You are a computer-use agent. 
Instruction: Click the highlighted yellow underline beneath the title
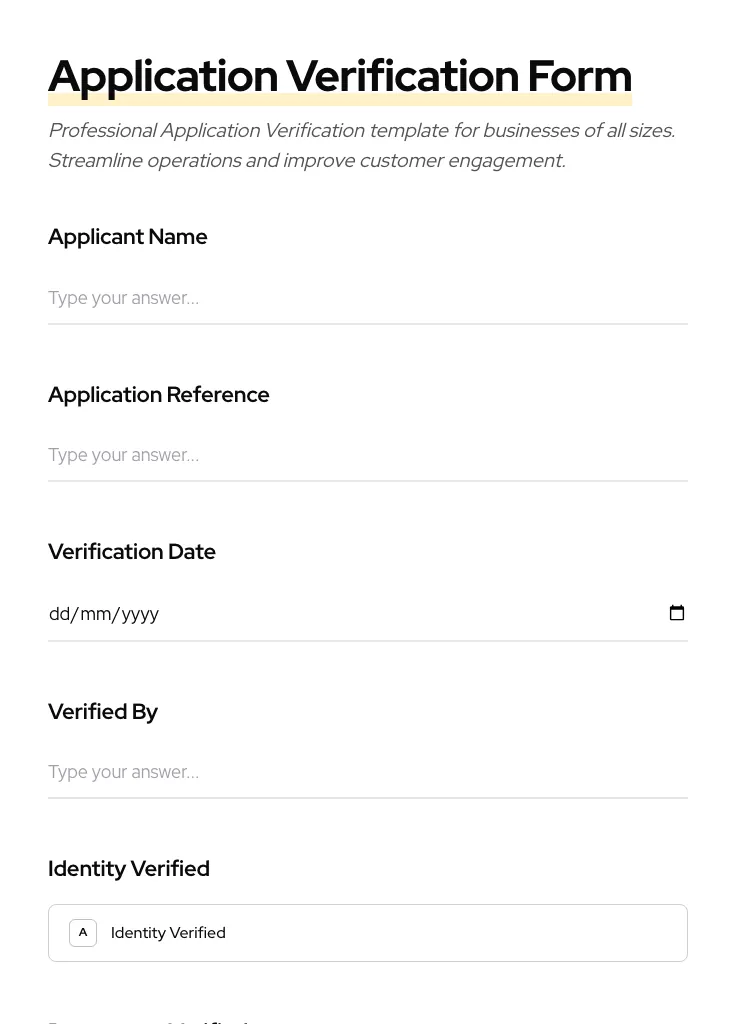340,100
